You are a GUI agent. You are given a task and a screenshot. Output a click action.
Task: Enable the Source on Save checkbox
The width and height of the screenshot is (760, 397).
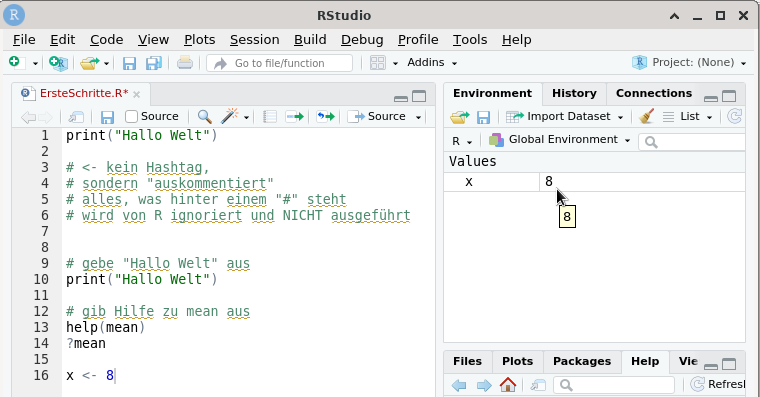pos(131,116)
